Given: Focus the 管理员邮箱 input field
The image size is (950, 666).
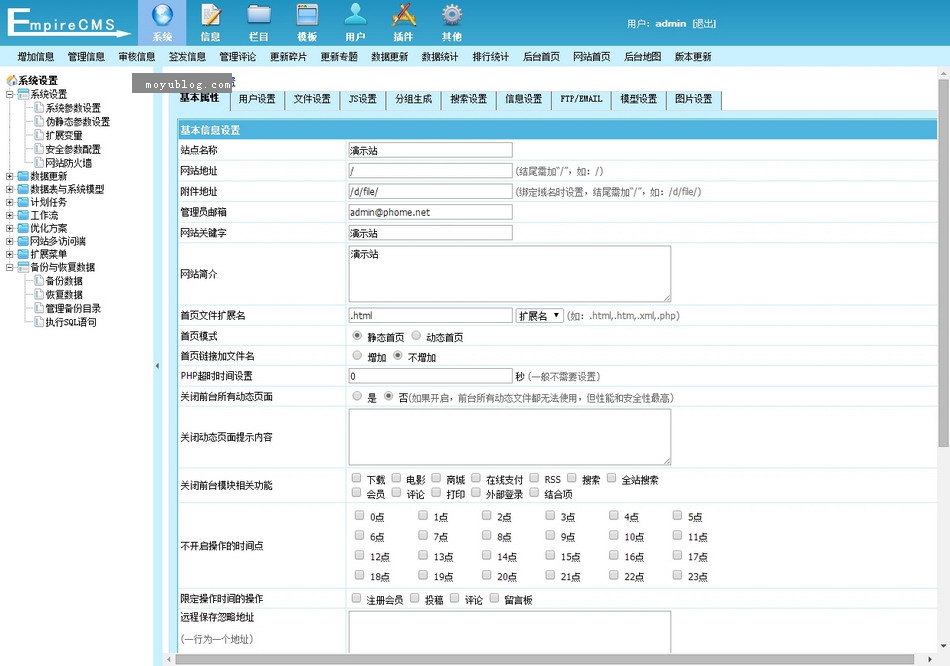Looking at the screenshot, I should (x=430, y=212).
